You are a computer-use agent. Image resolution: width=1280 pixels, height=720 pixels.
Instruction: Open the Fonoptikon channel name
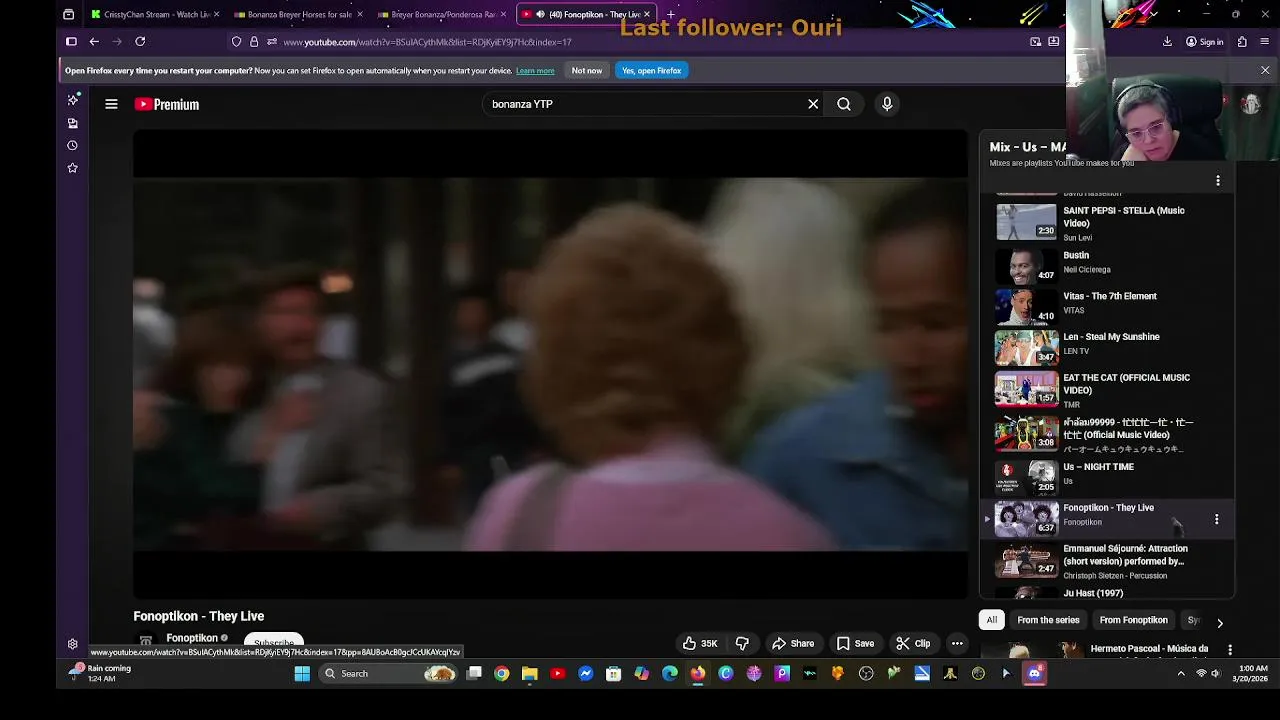click(x=192, y=638)
